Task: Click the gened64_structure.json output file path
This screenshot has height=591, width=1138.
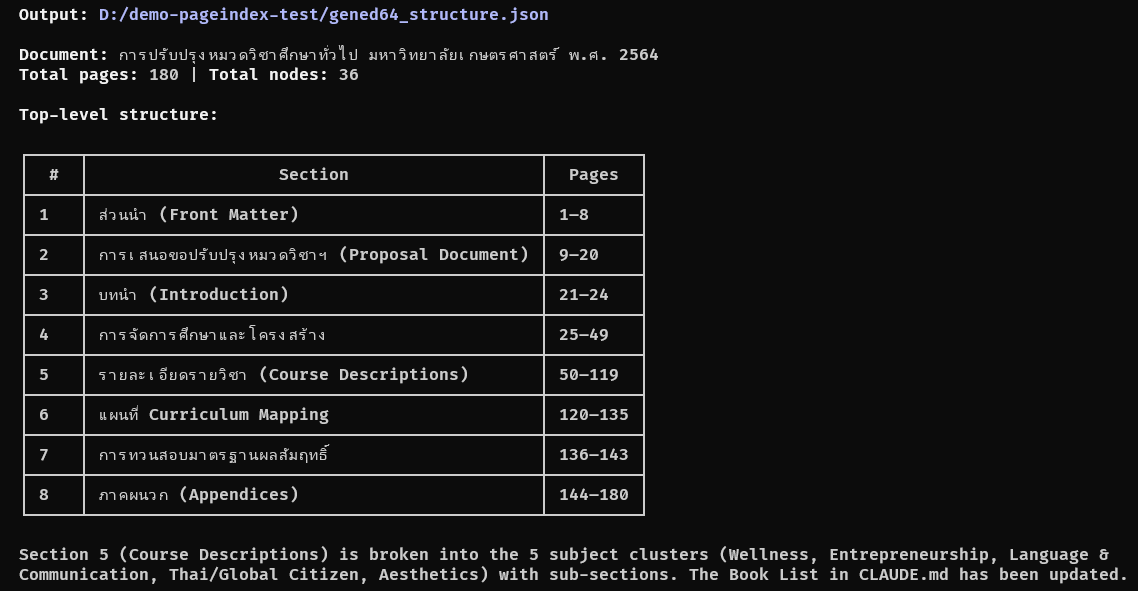Action: pos(323,15)
